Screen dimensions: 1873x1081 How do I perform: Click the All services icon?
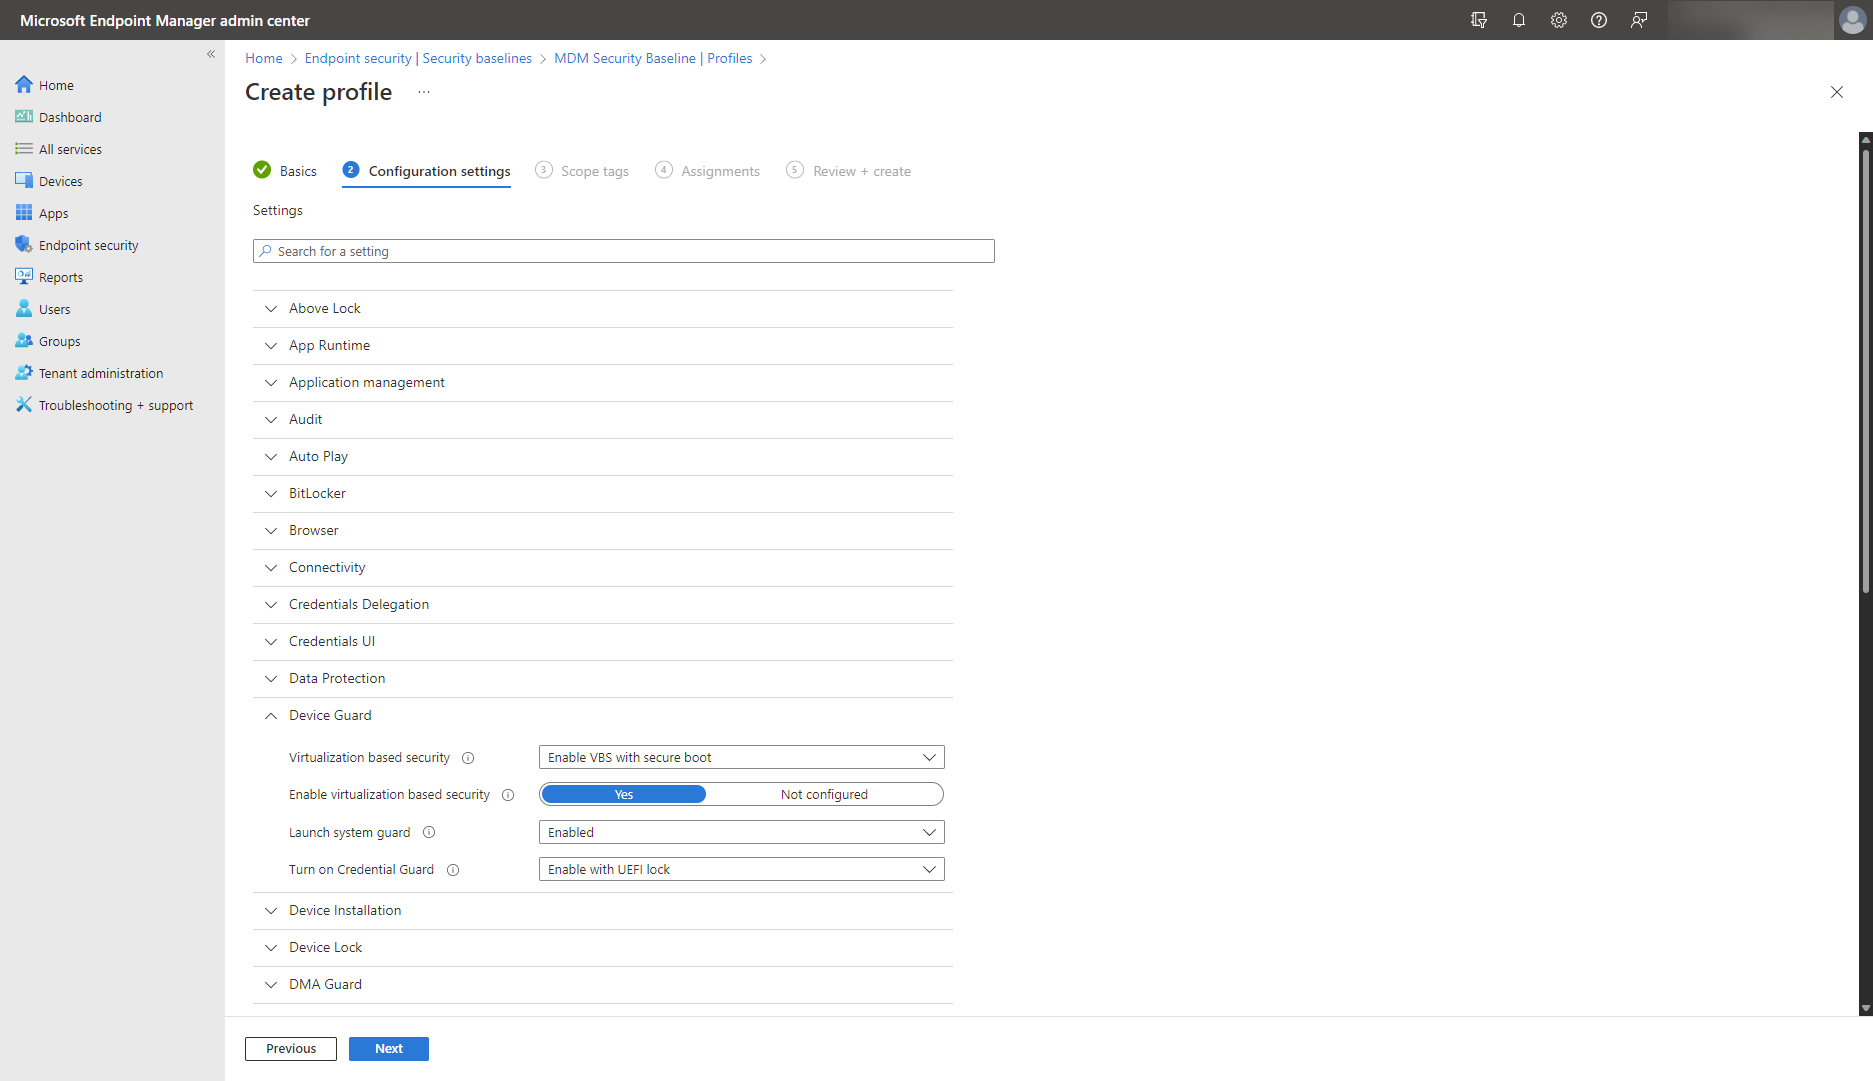coord(24,149)
